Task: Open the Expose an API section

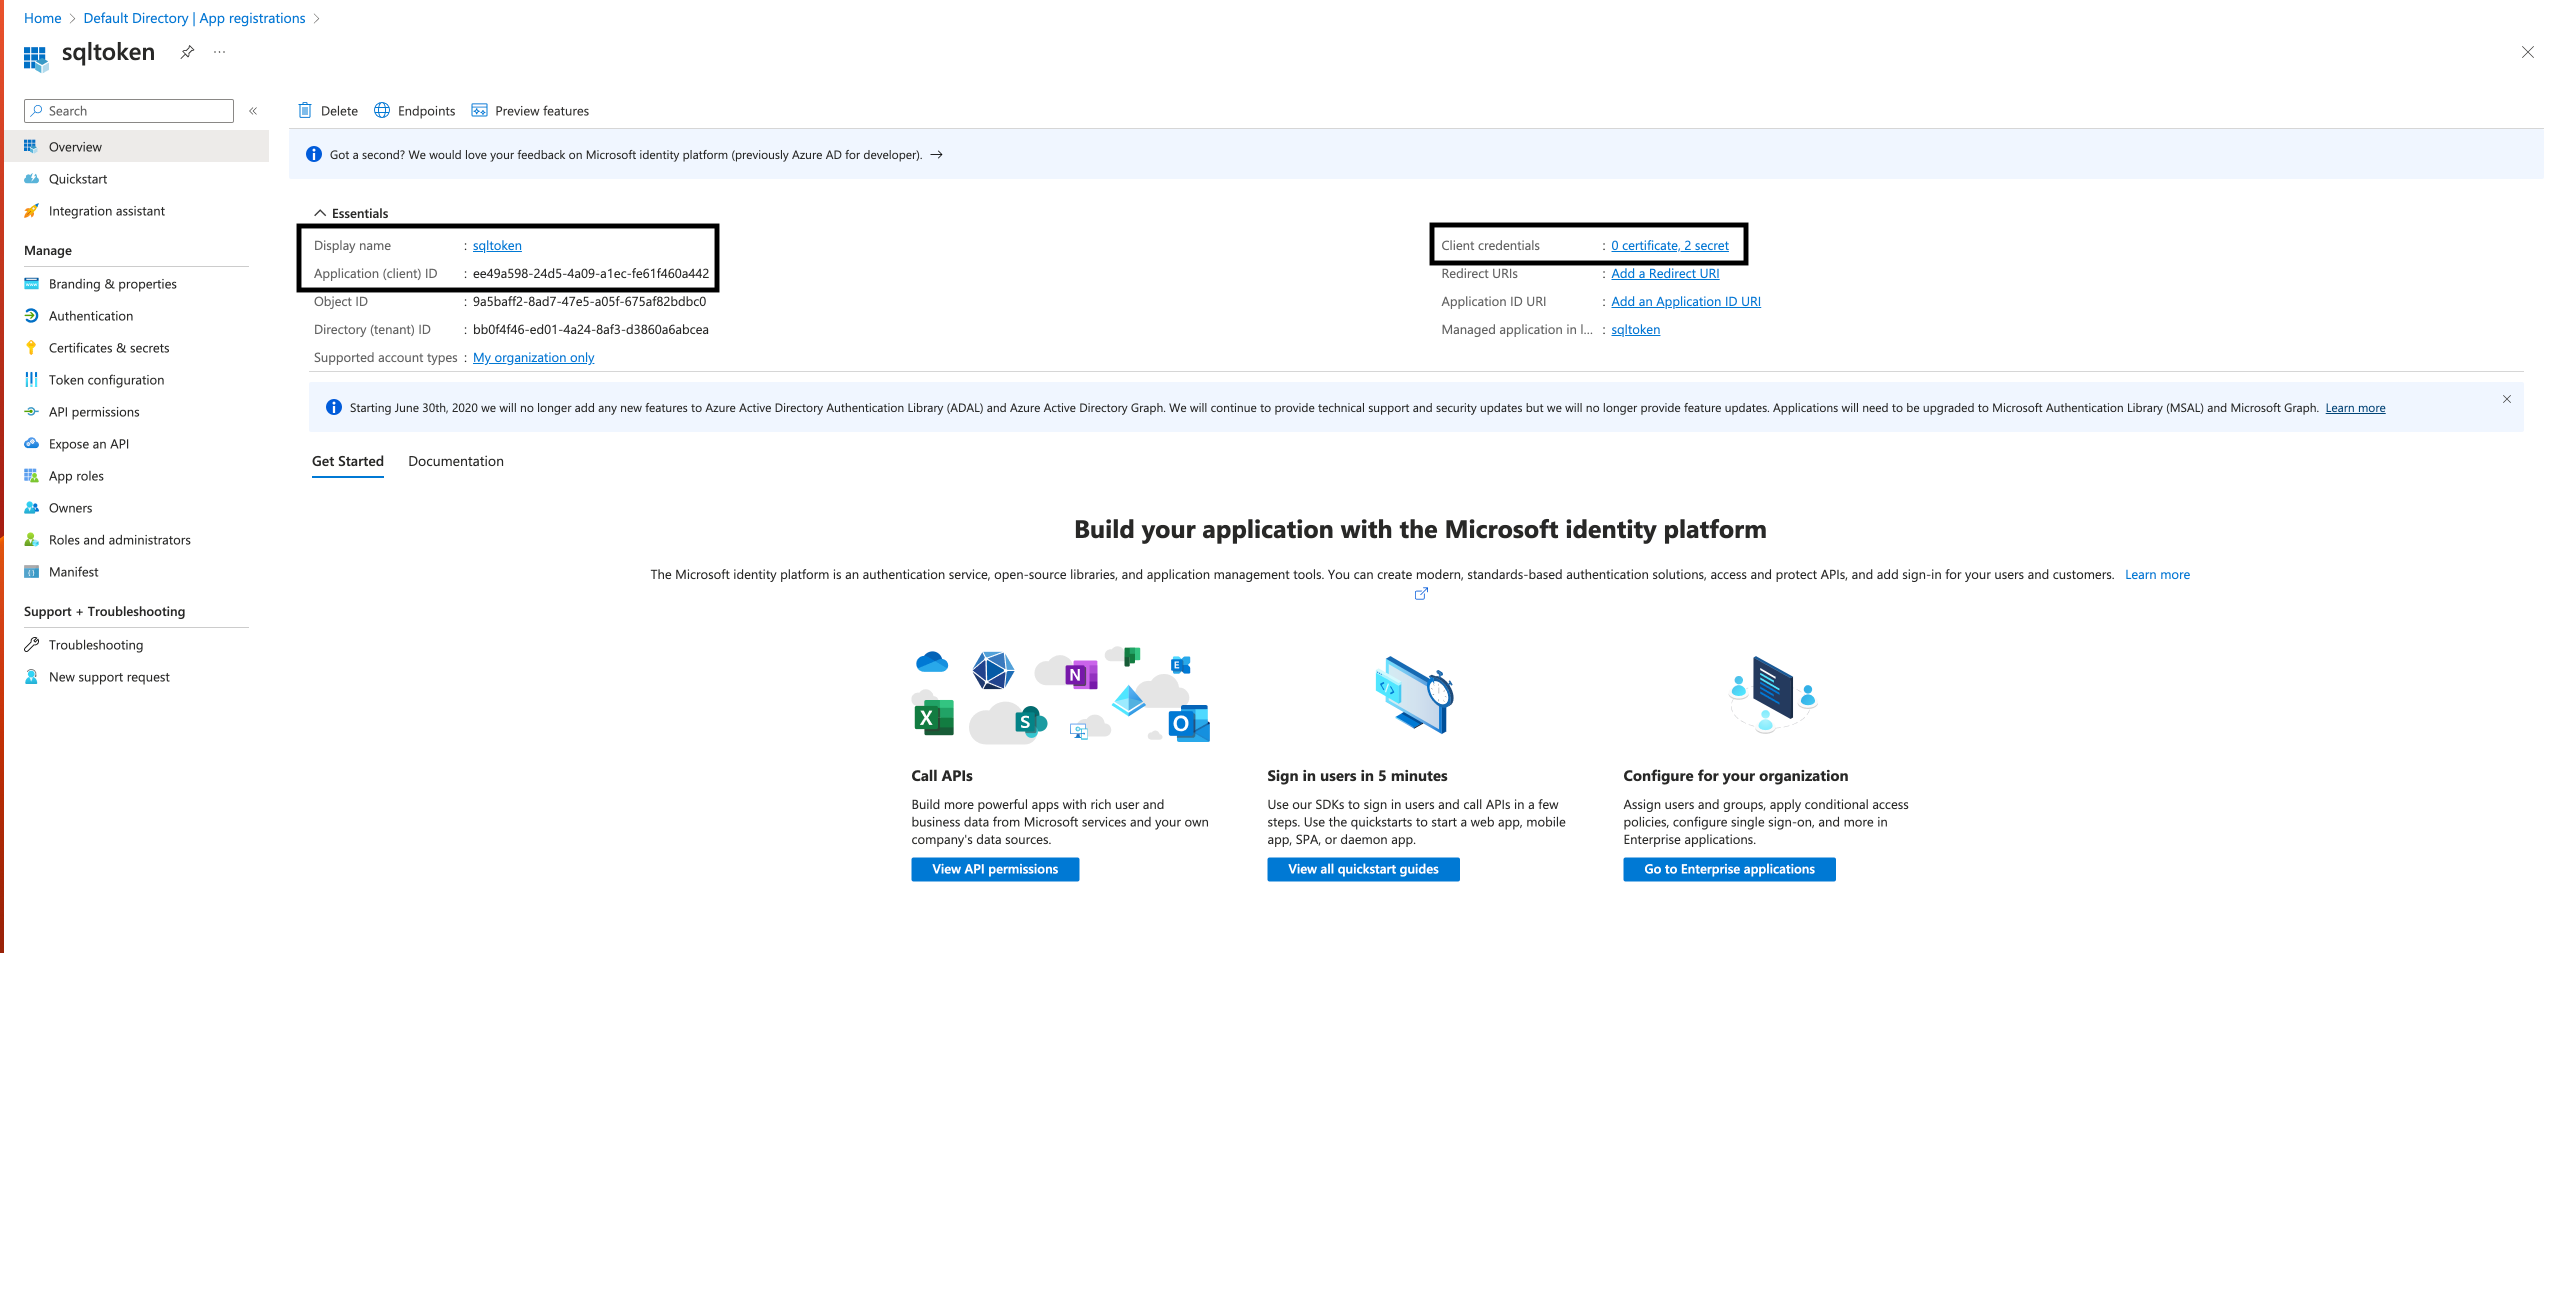Action: (89, 443)
